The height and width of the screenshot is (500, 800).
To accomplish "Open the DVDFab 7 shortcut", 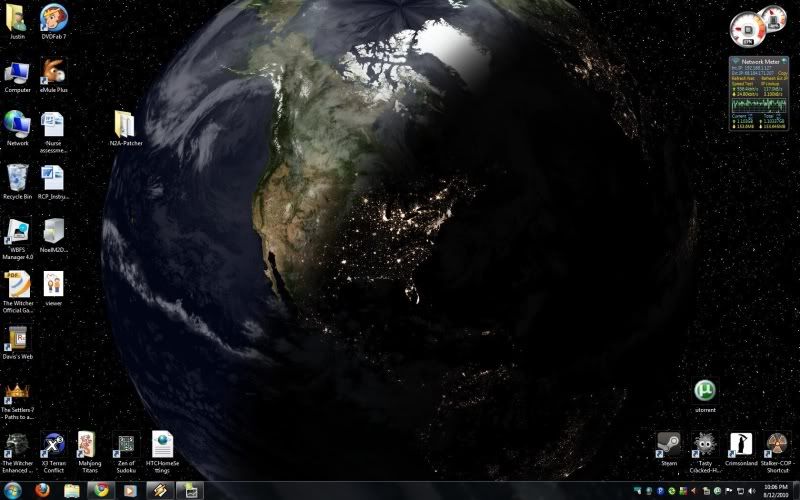I will tap(53, 18).
